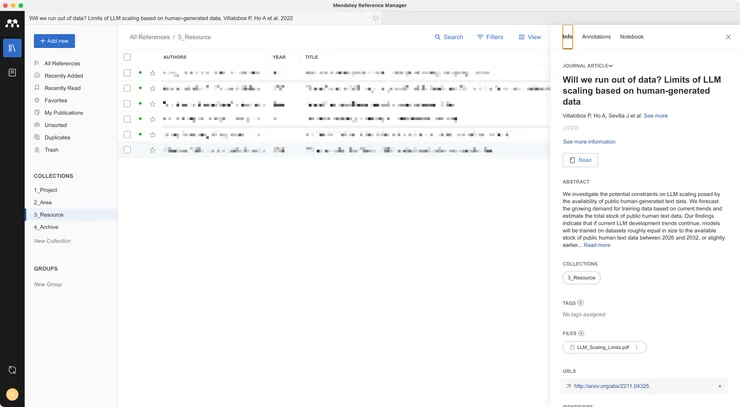
Task: Create a New Collection
Action: pyautogui.click(x=52, y=241)
